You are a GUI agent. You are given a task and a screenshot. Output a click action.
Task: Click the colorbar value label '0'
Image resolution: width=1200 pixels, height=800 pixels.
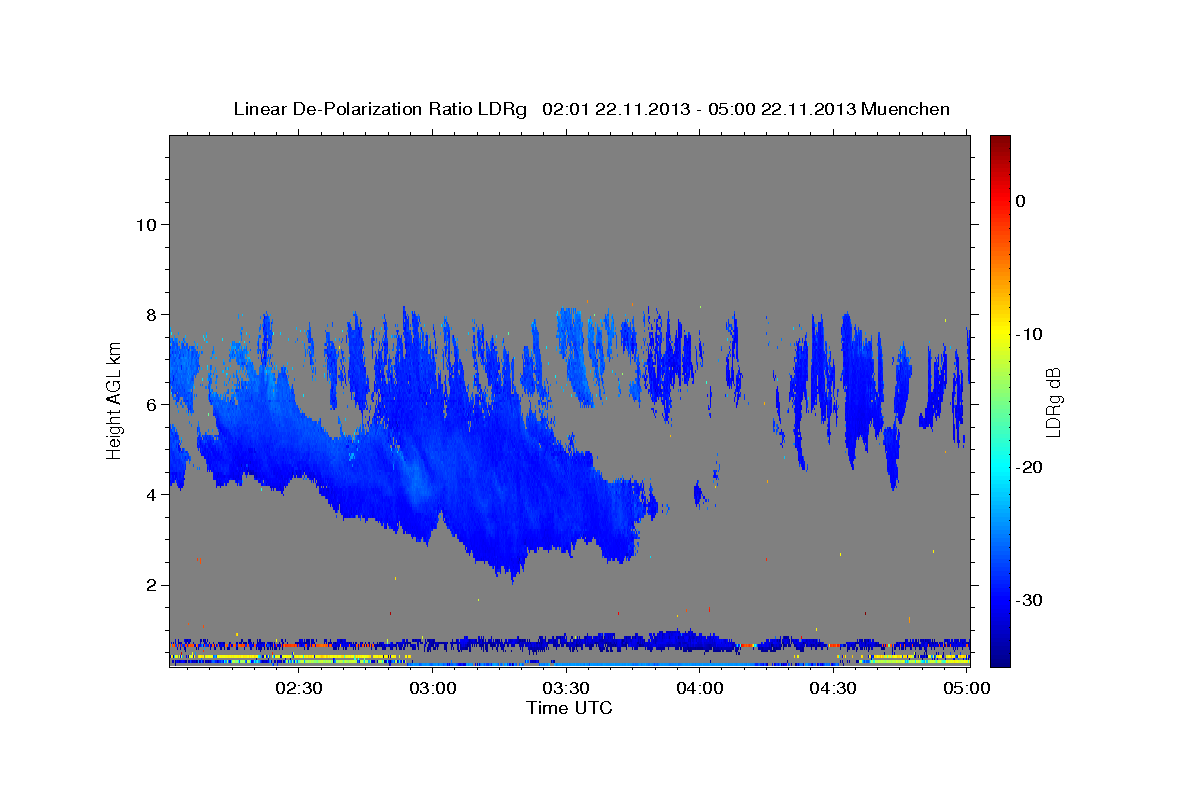(x=1021, y=201)
